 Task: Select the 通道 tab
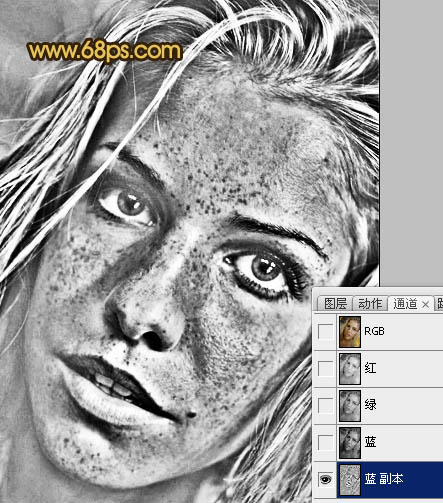coord(405,304)
